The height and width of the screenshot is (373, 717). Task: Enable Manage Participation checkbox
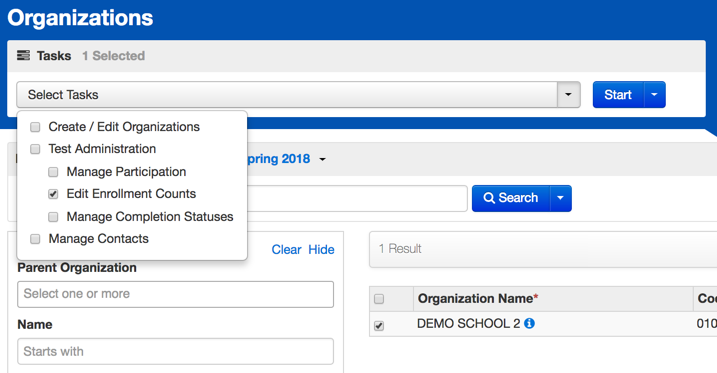53,172
